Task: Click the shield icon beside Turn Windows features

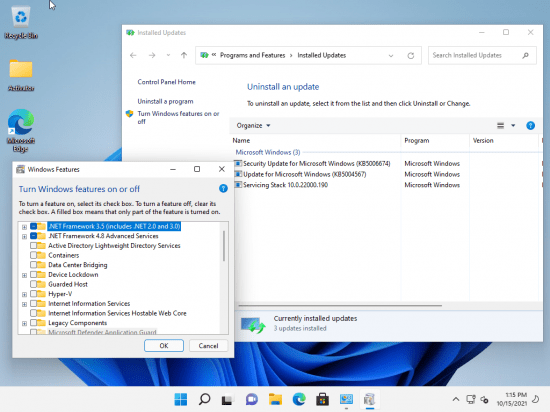Action: point(129,114)
